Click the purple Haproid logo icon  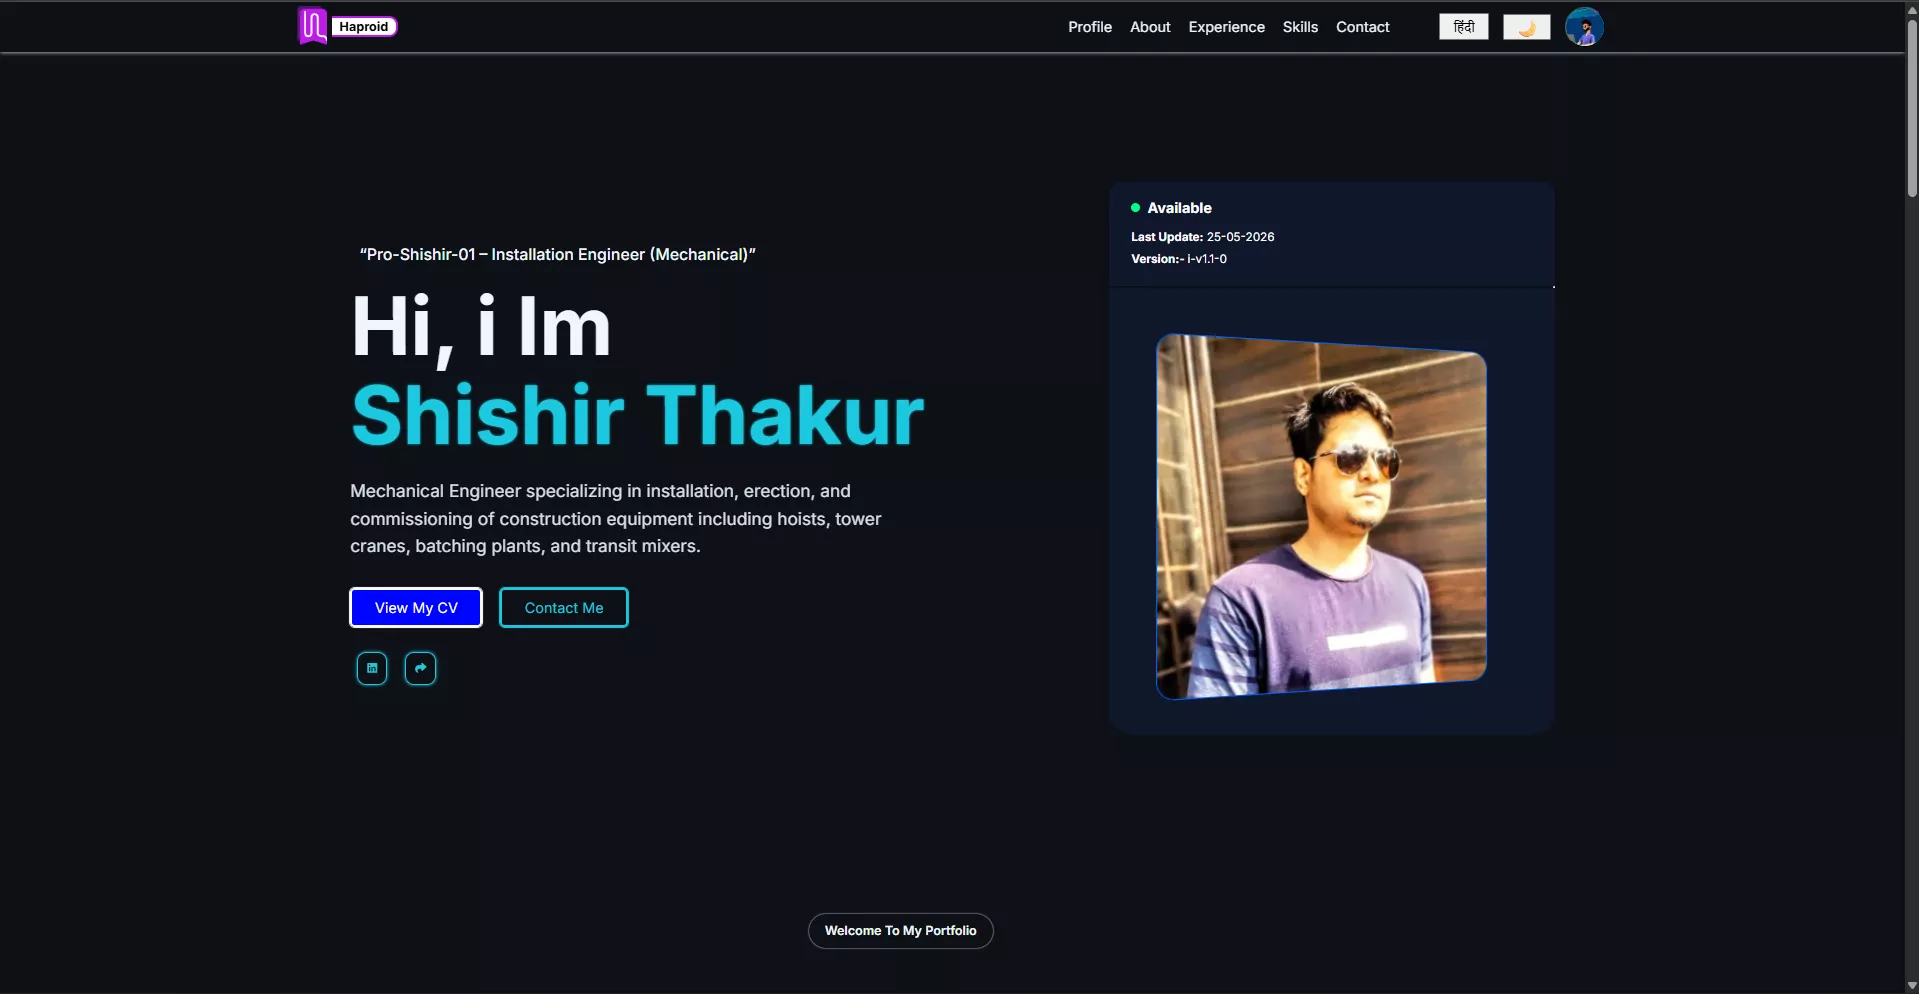pos(313,26)
